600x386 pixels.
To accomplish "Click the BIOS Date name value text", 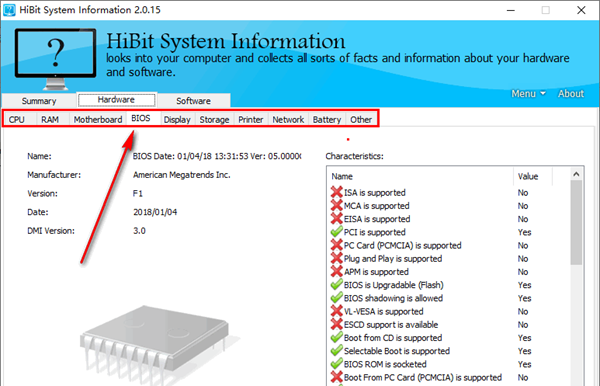I will (x=217, y=156).
